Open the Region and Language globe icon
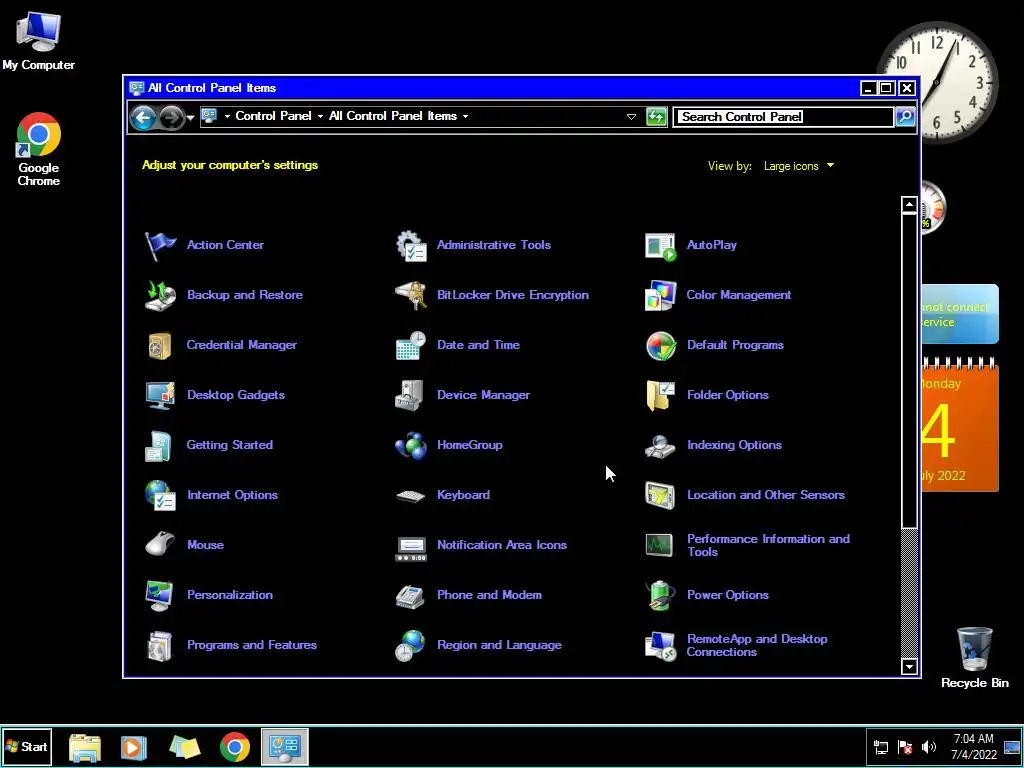 [411, 645]
